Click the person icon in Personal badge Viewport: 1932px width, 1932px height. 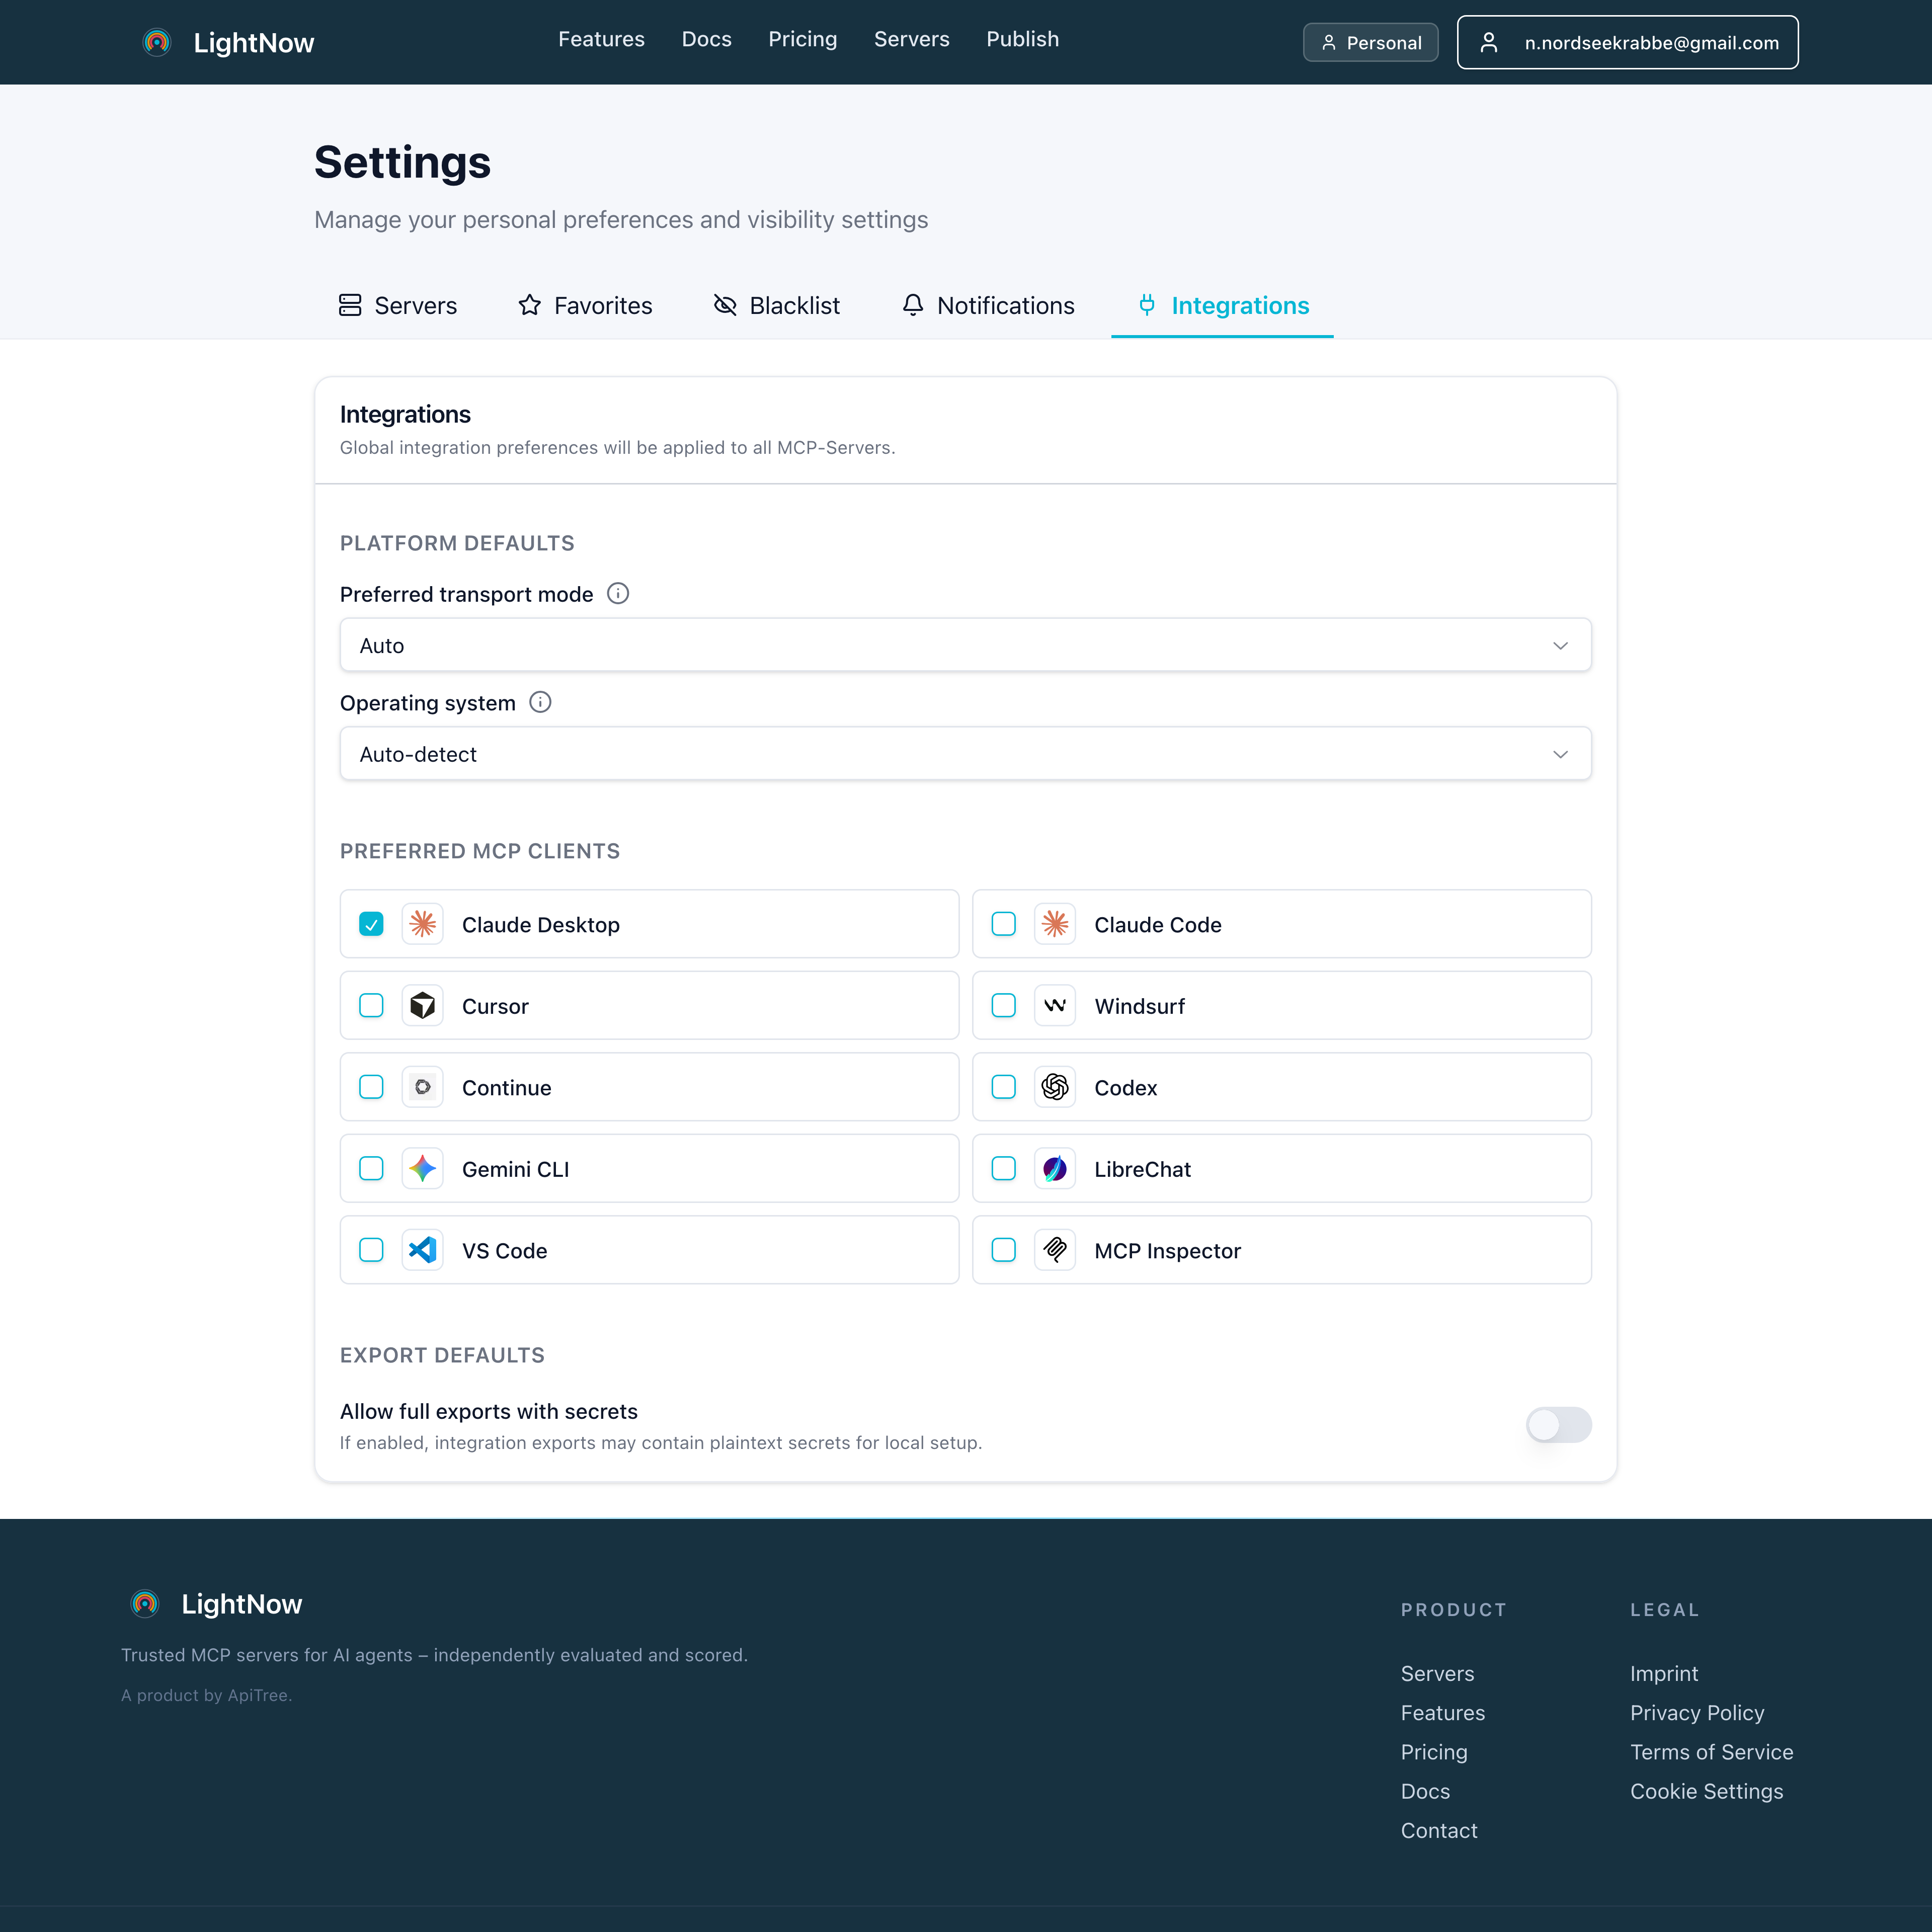tap(1329, 43)
